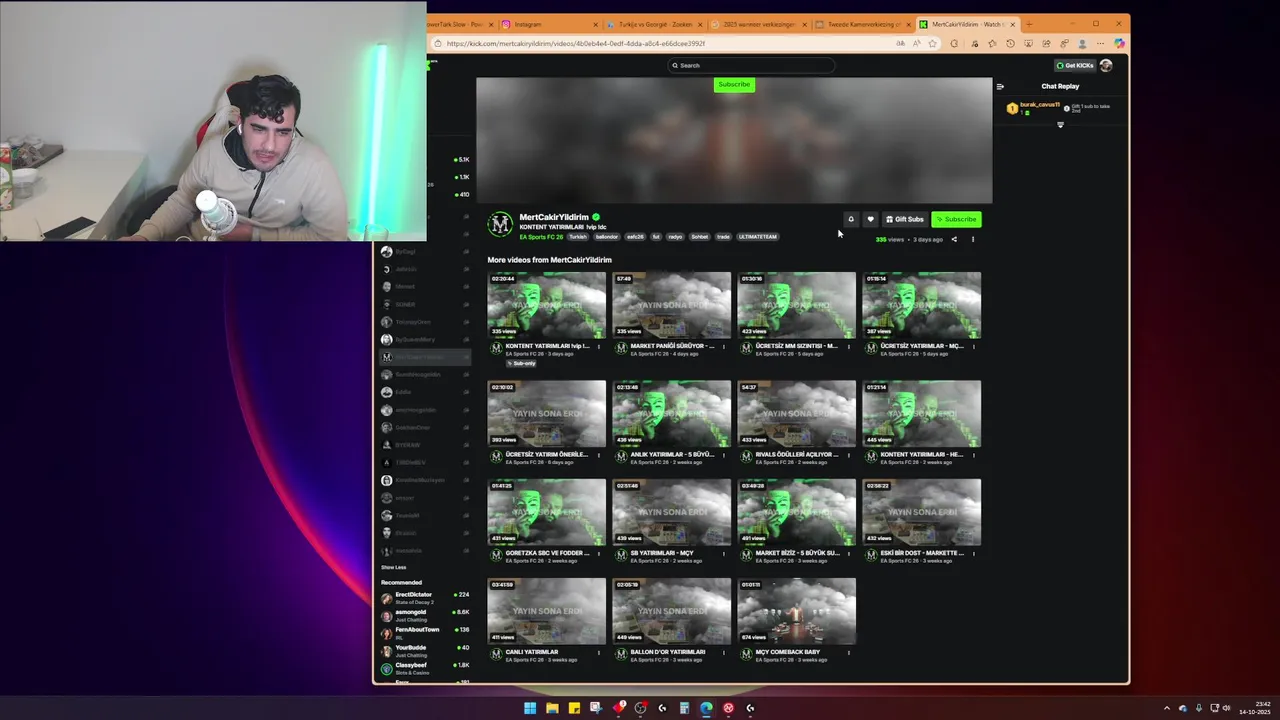Click the Copilot icon in browser toolbar
1280x720 pixels.
(x=1119, y=43)
